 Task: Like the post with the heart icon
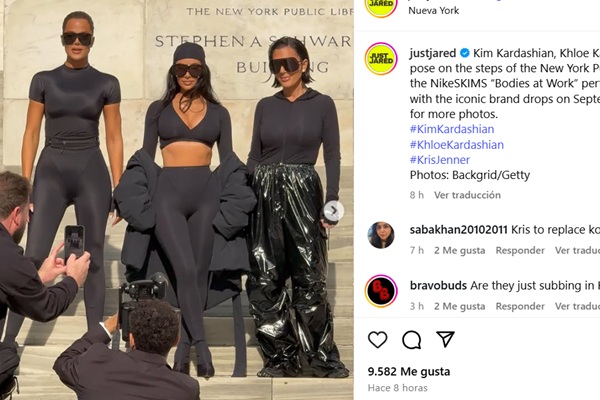(x=377, y=339)
